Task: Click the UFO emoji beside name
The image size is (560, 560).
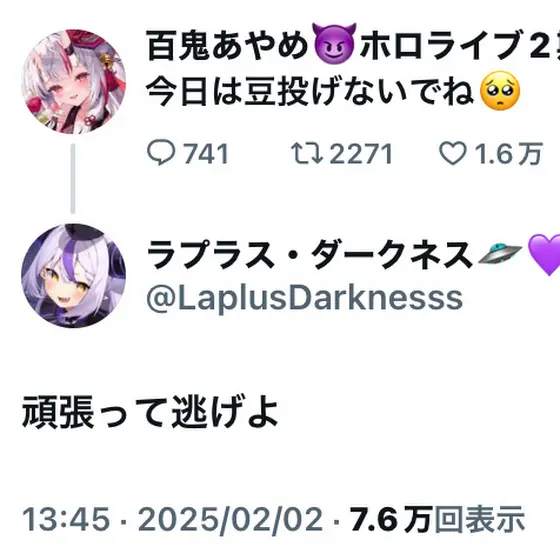Action: click(499, 254)
